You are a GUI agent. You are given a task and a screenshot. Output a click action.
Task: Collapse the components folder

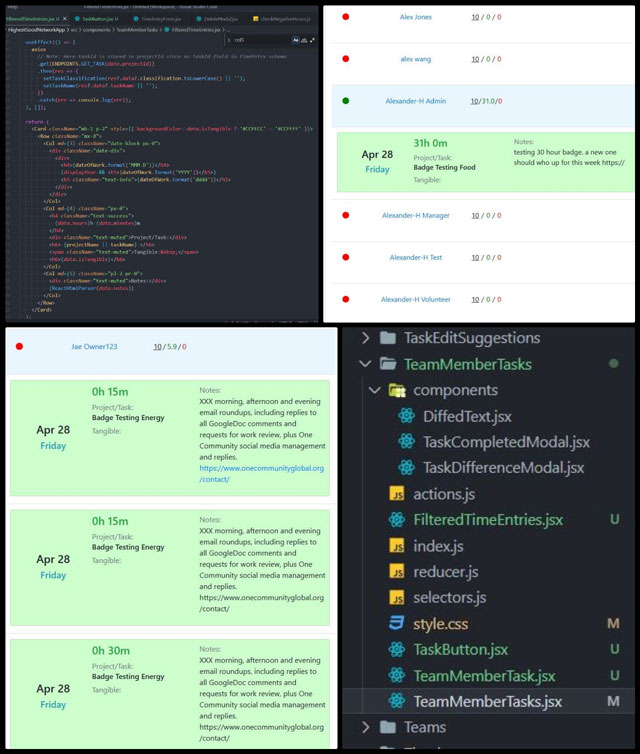(375, 390)
